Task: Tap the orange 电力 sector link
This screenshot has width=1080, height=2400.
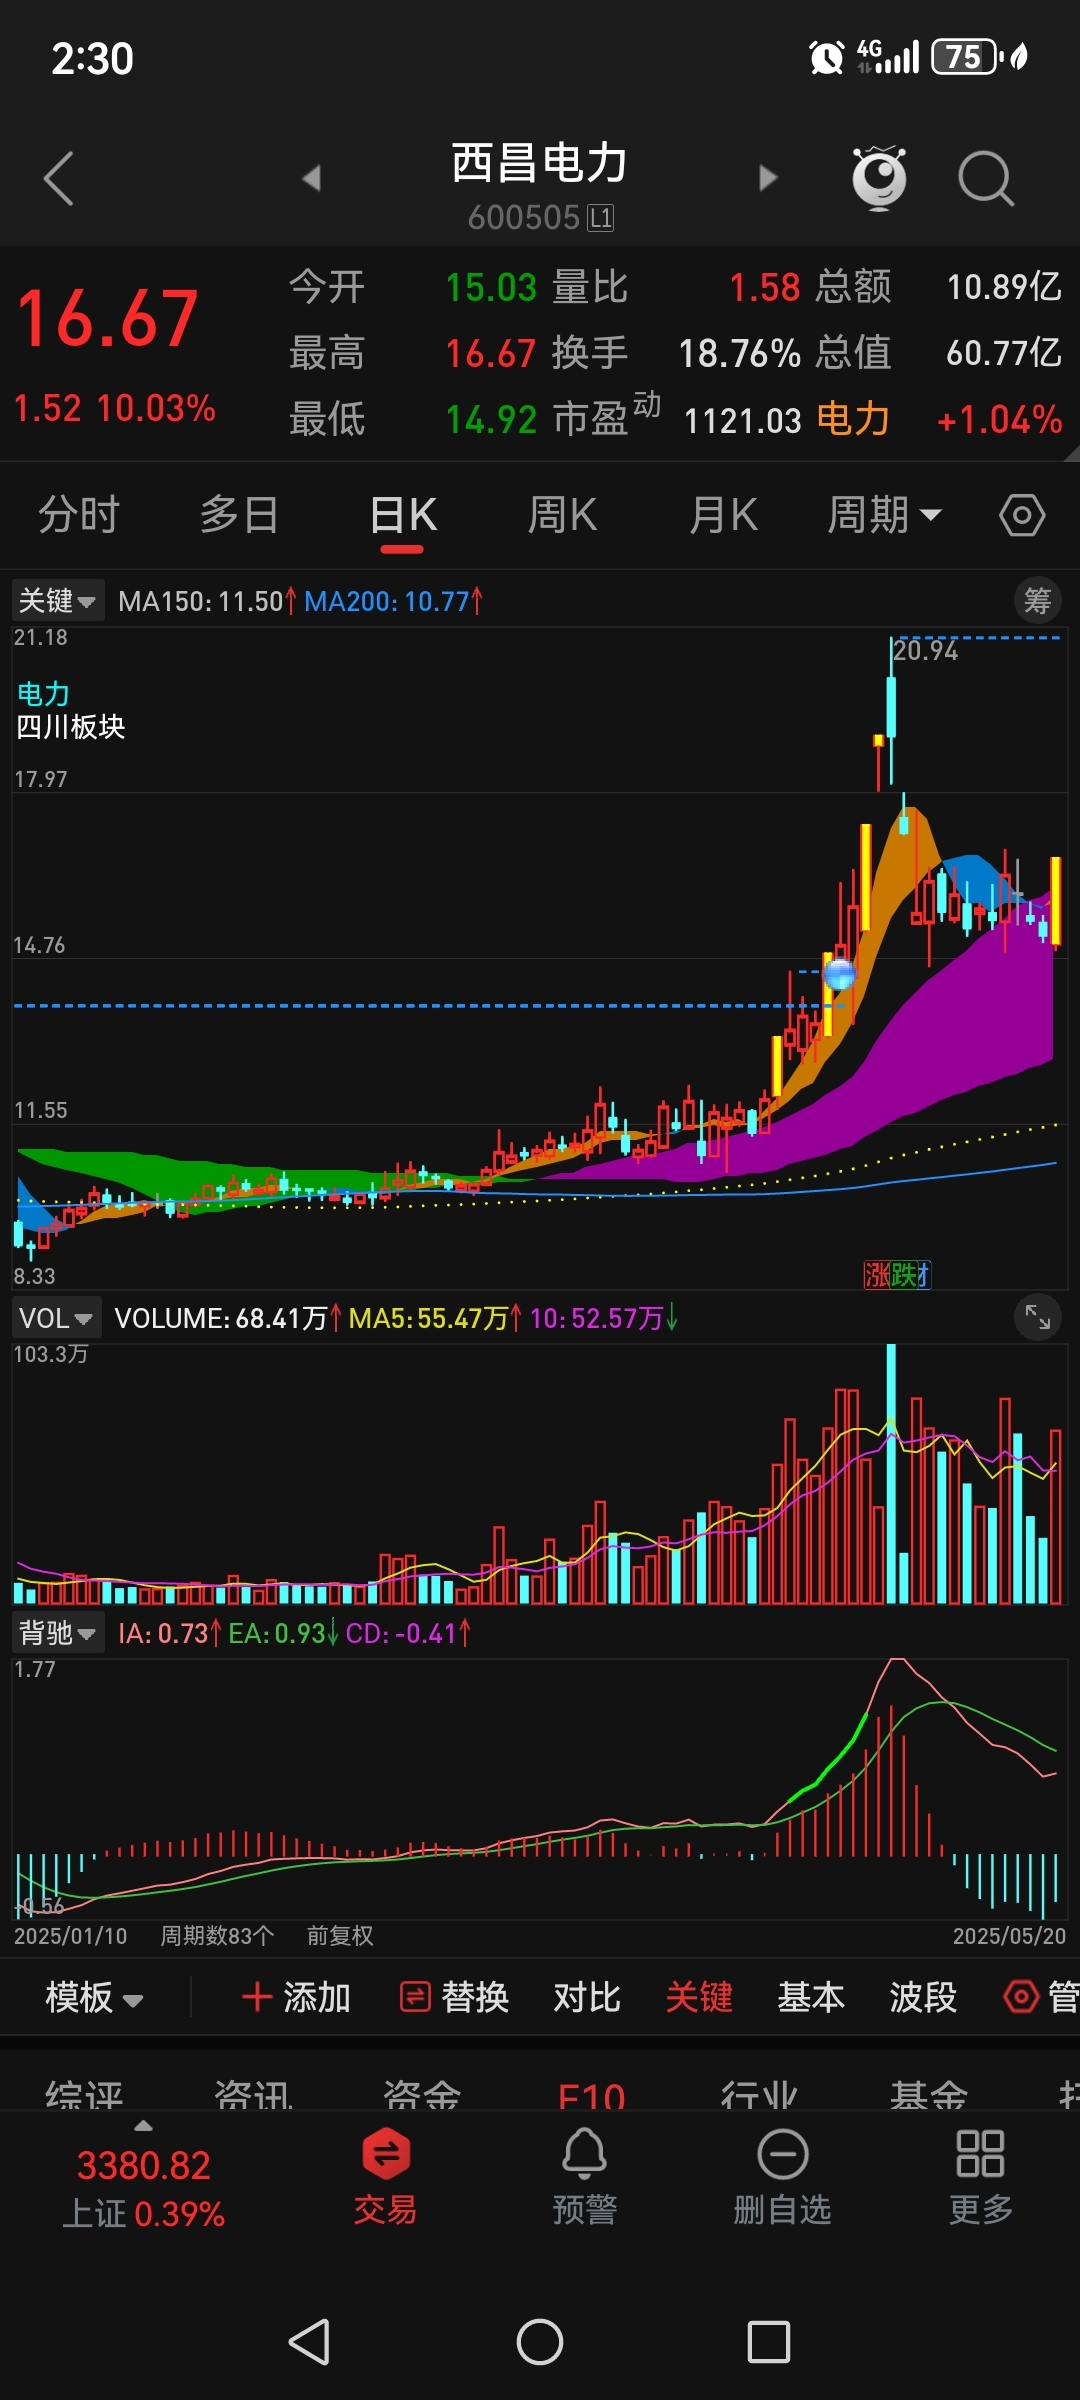Action: tap(853, 419)
